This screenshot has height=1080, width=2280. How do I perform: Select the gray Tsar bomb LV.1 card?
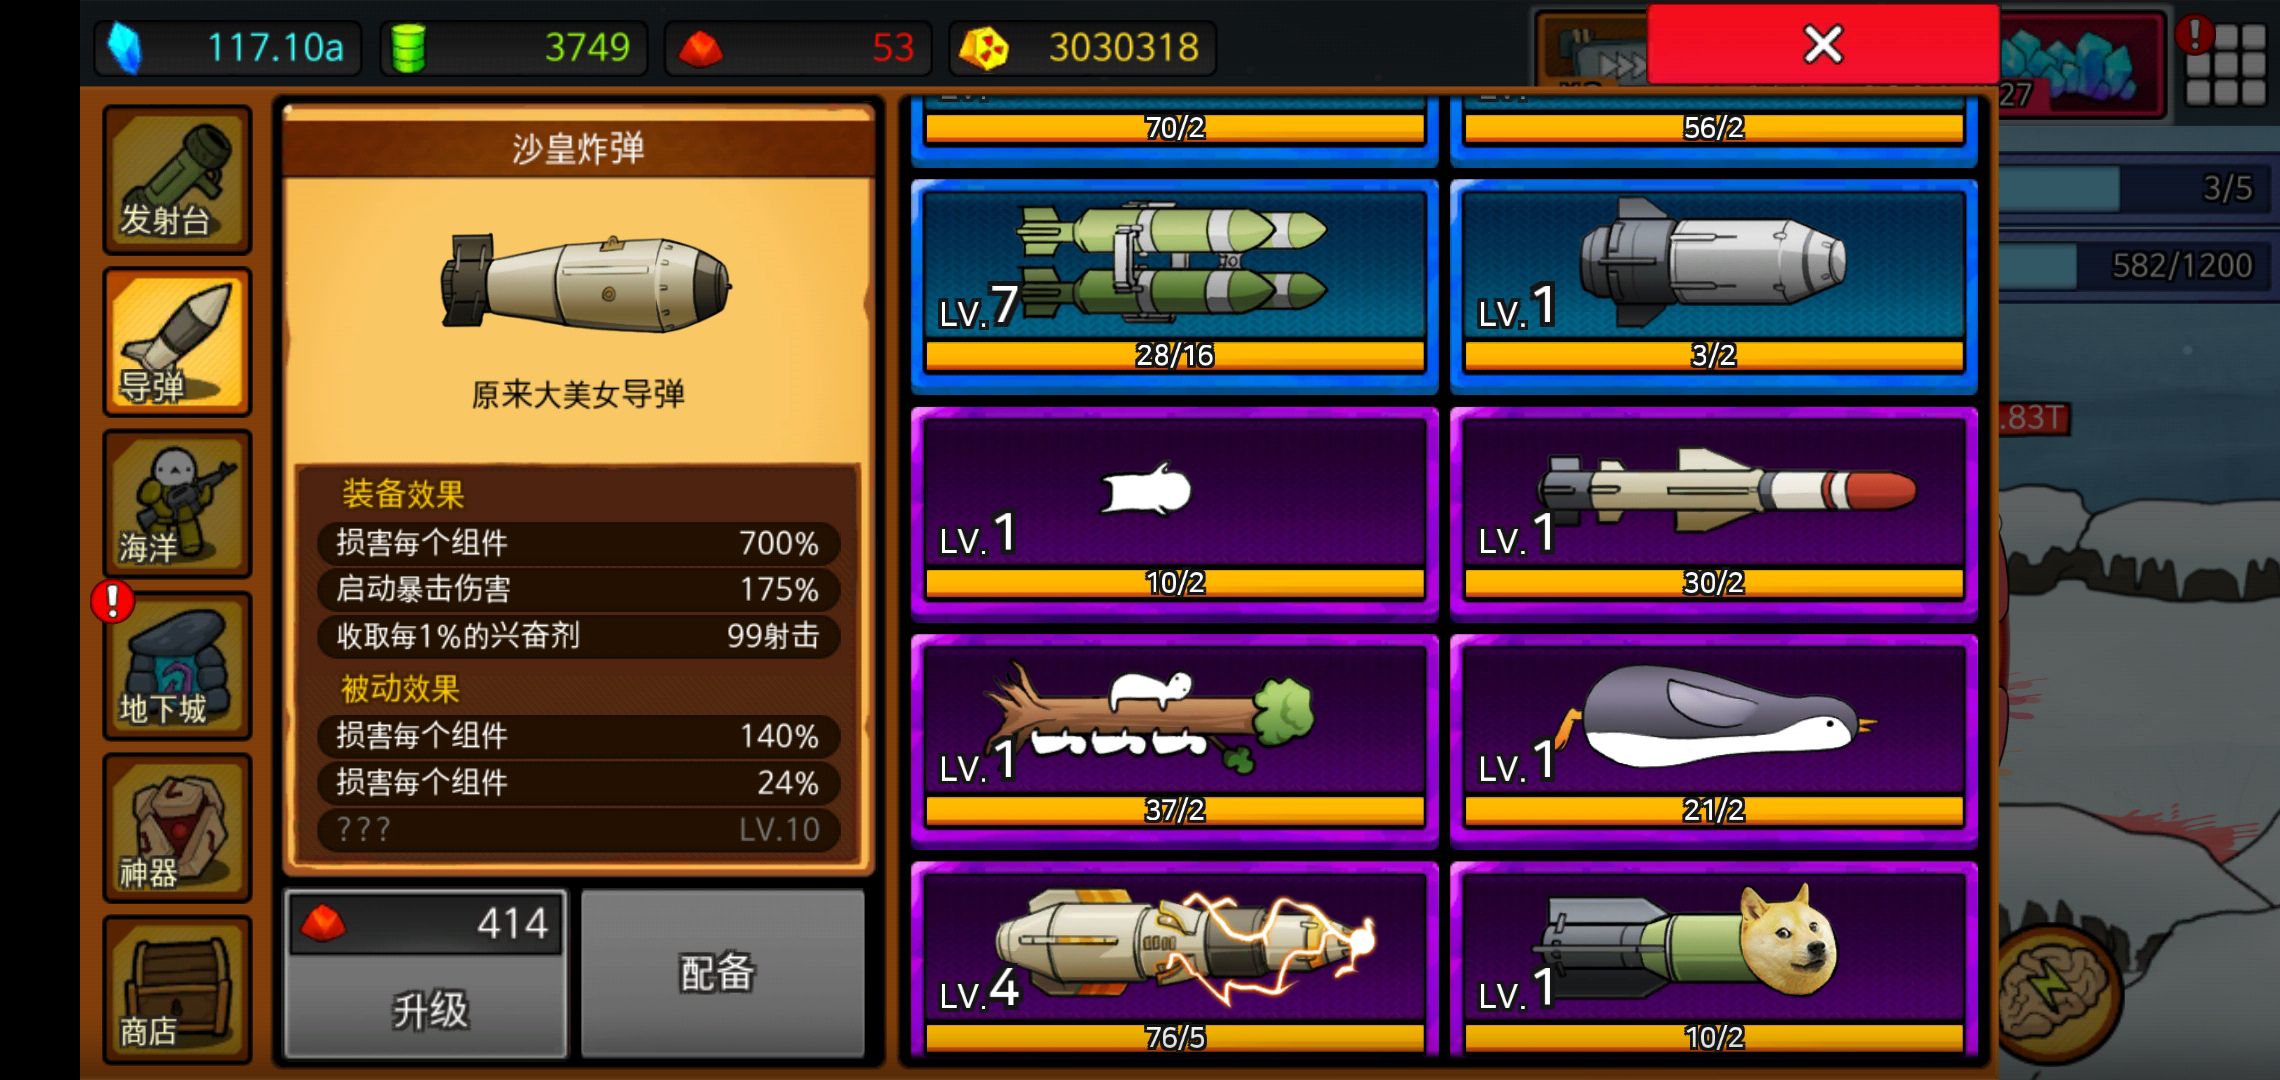(x=1713, y=286)
